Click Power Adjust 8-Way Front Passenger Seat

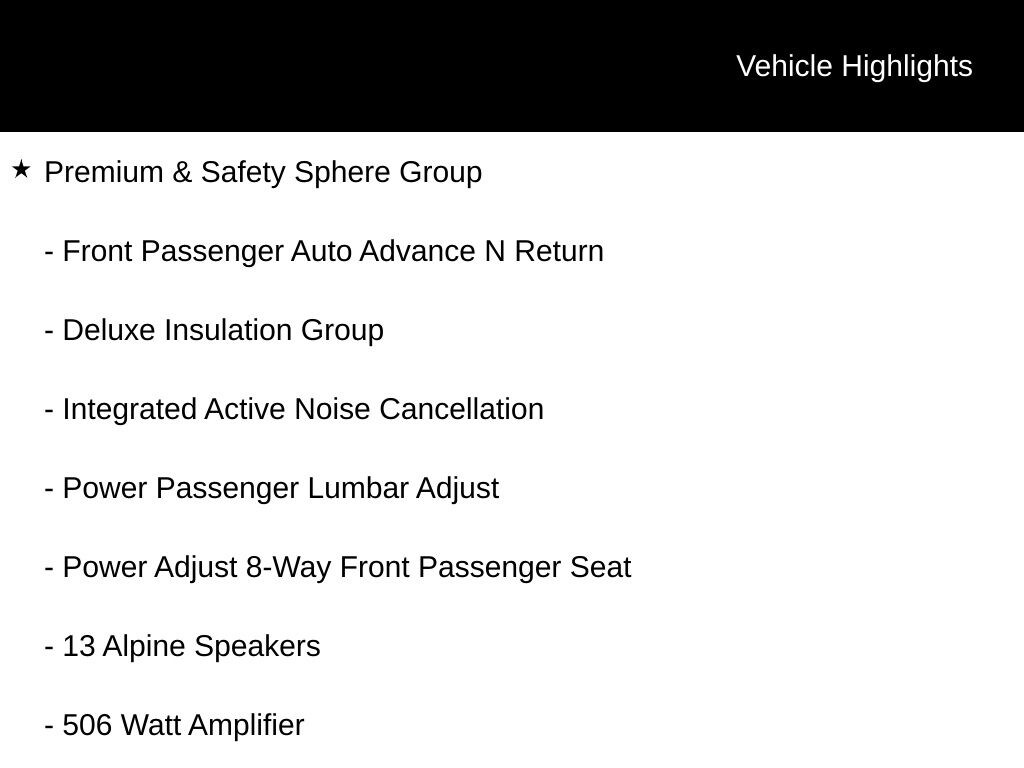pyautogui.click(x=338, y=567)
